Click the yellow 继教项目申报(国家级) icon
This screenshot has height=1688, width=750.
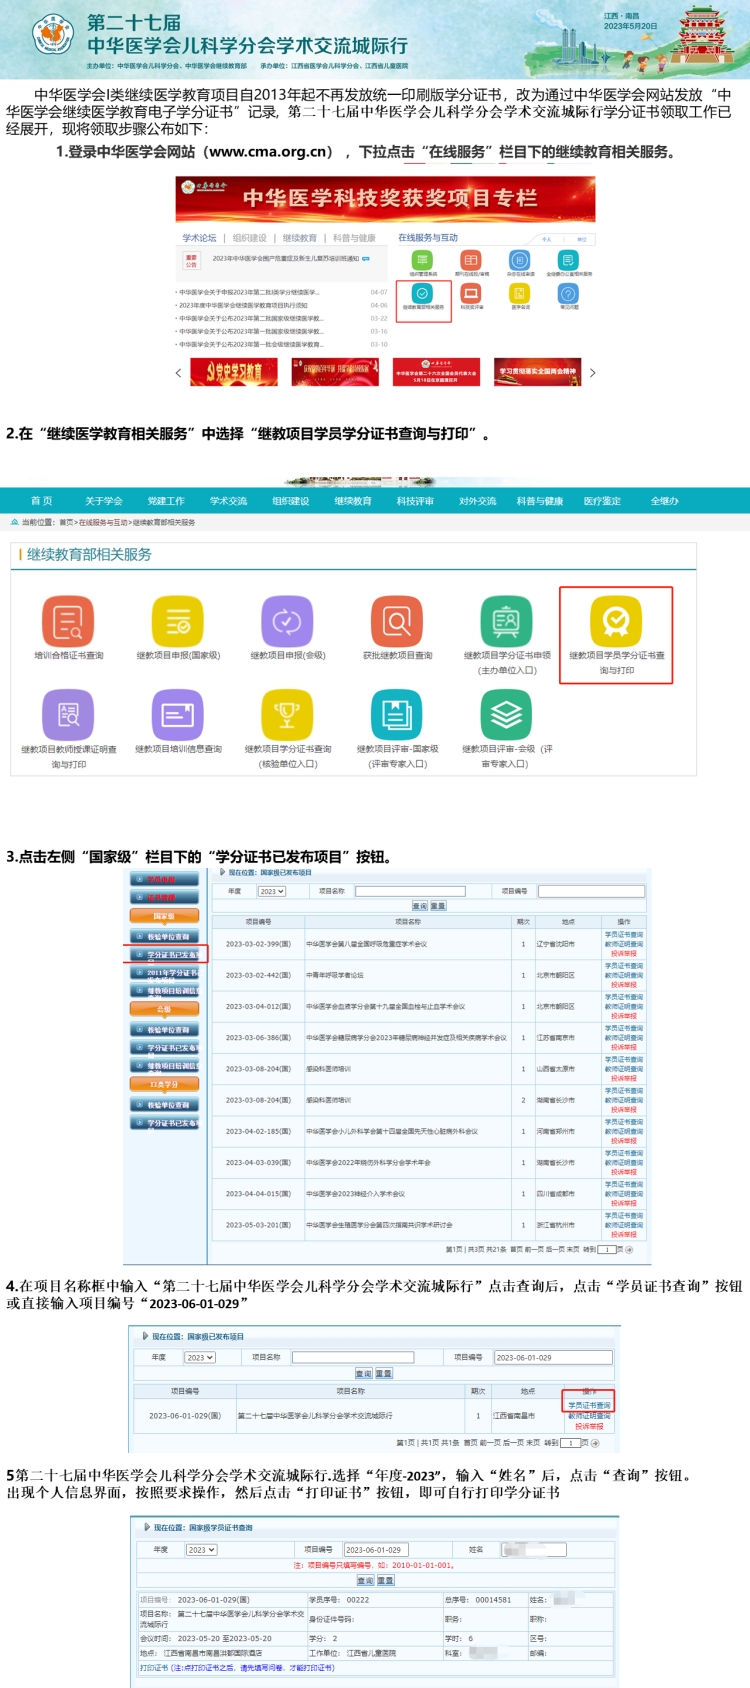click(178, 621)
